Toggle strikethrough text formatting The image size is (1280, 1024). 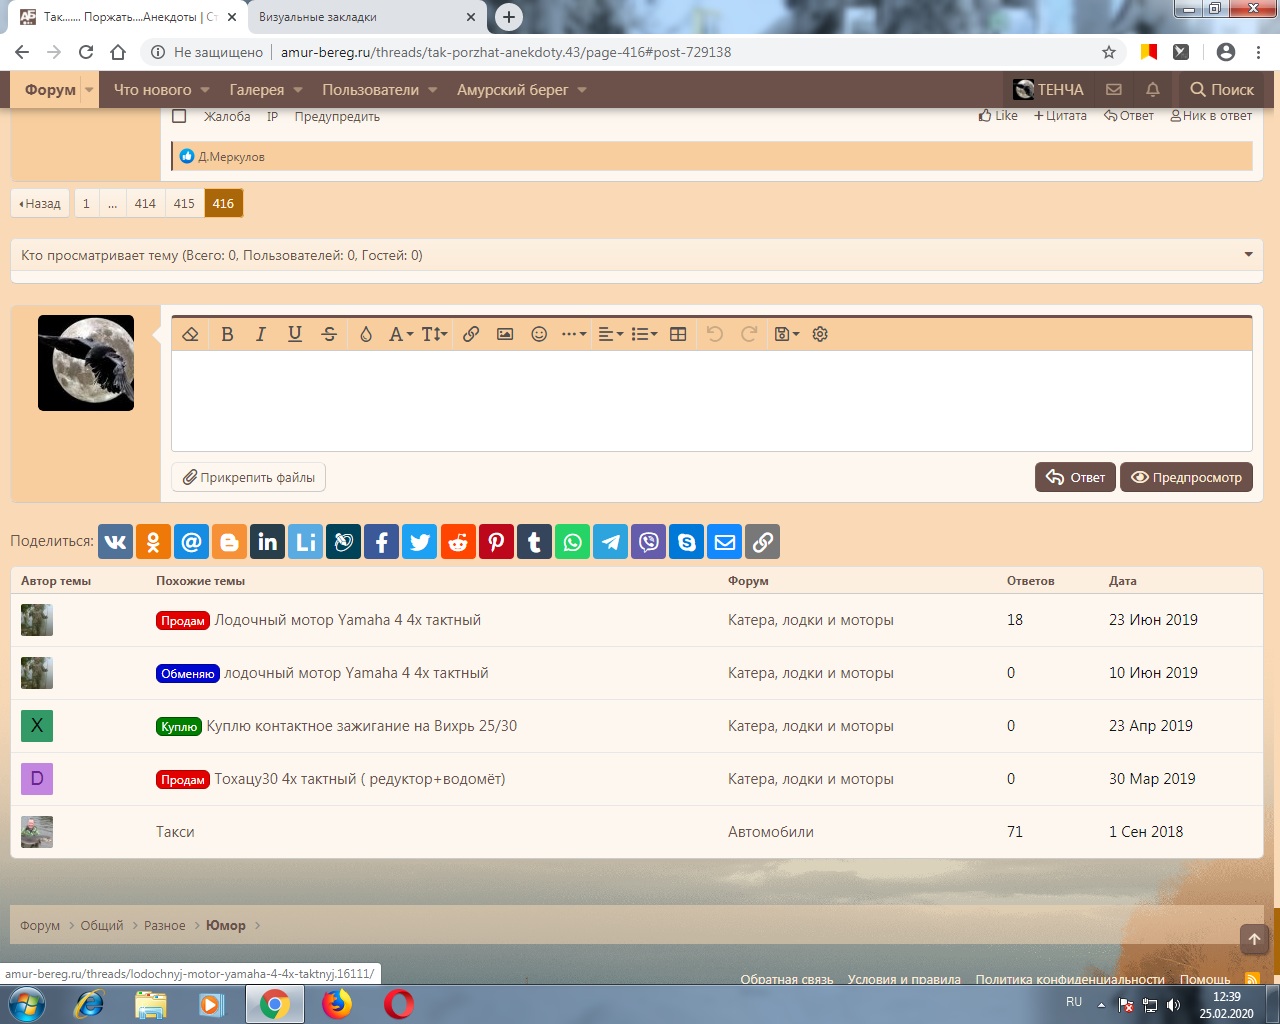[x=329, y=334]
